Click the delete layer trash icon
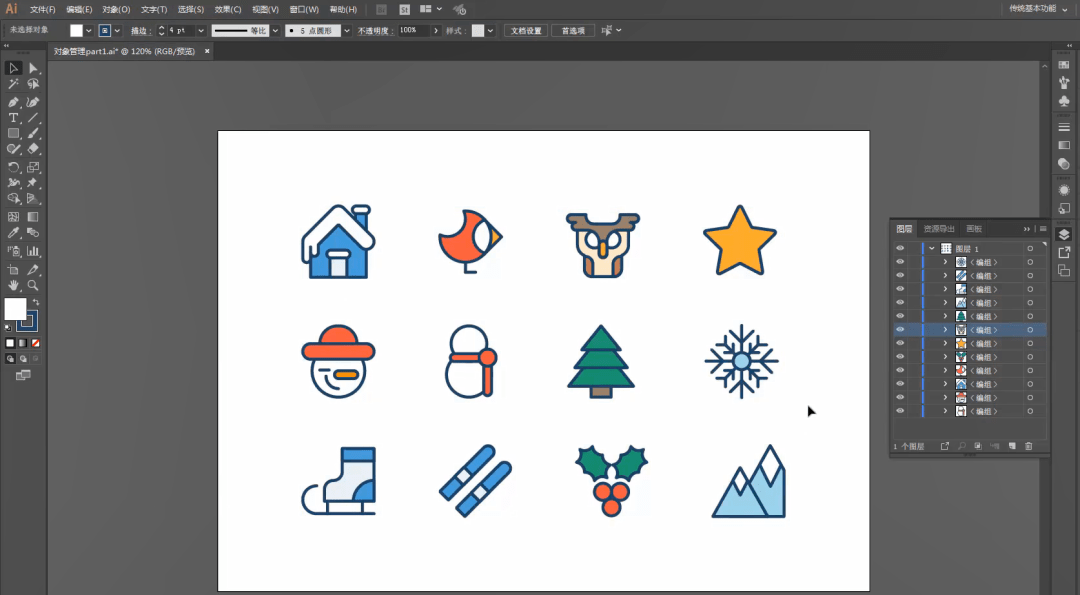 [x=1028, y=446]
